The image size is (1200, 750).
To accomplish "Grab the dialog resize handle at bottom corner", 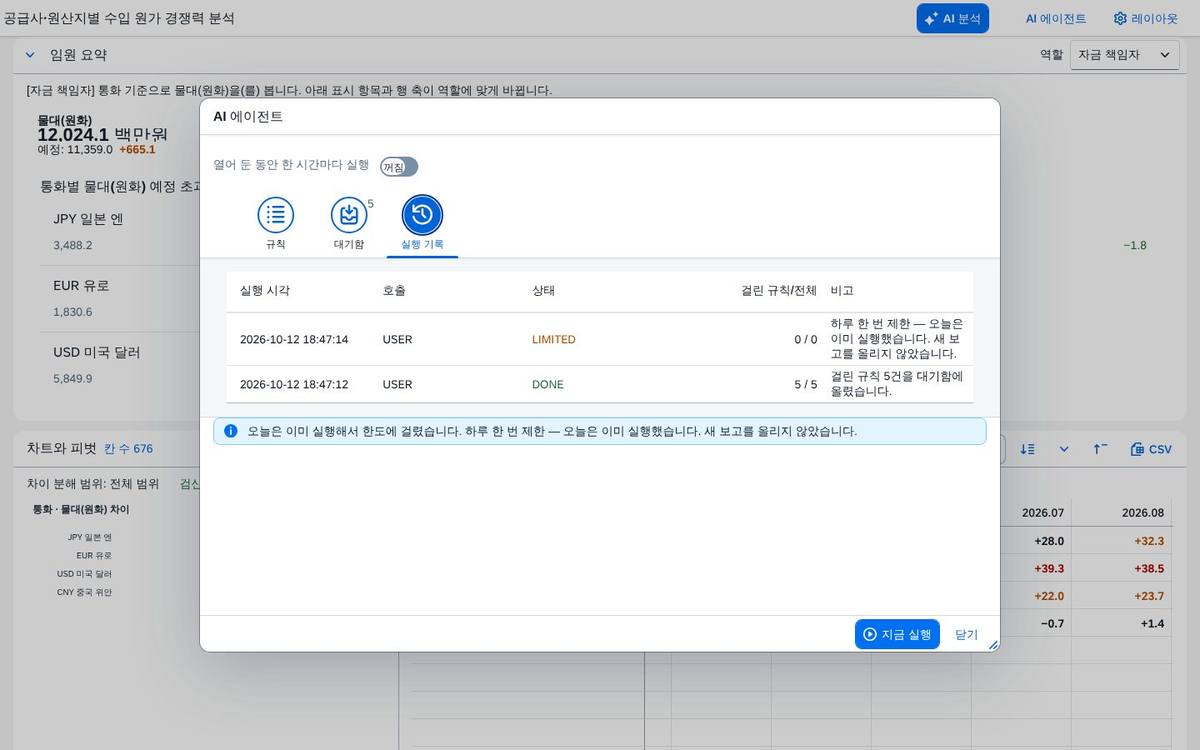I will click(x=993, y=645).
